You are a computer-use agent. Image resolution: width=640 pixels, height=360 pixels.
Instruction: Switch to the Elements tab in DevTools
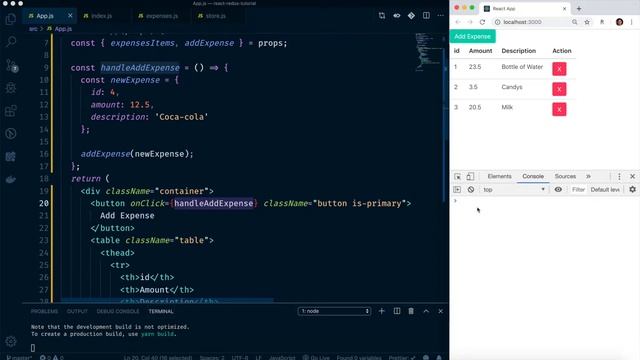499,176
